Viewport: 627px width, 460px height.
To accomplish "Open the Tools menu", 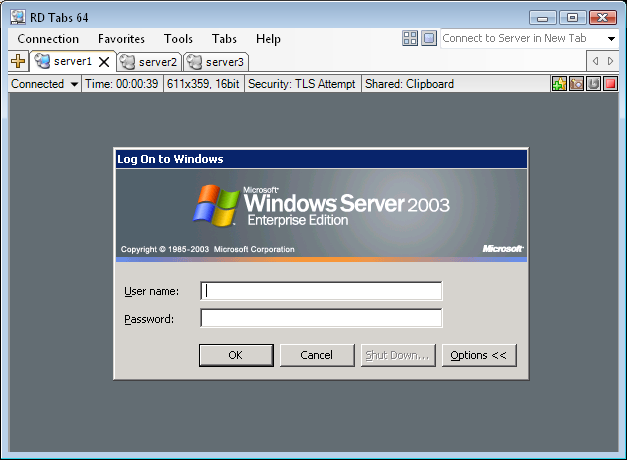I will [178, 39].
